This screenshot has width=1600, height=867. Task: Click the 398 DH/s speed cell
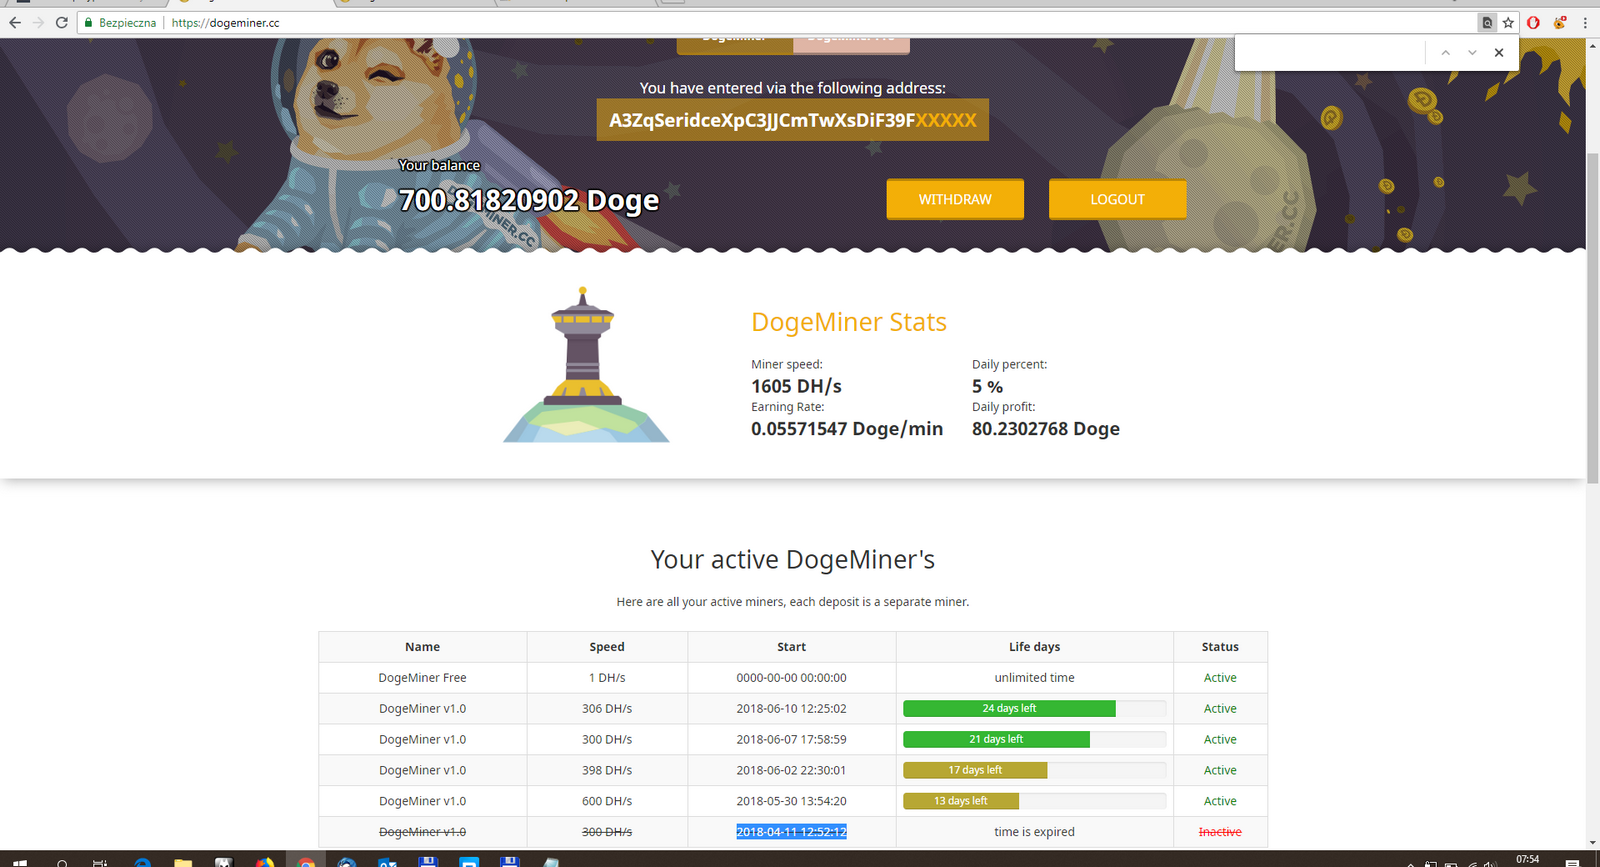607,770
